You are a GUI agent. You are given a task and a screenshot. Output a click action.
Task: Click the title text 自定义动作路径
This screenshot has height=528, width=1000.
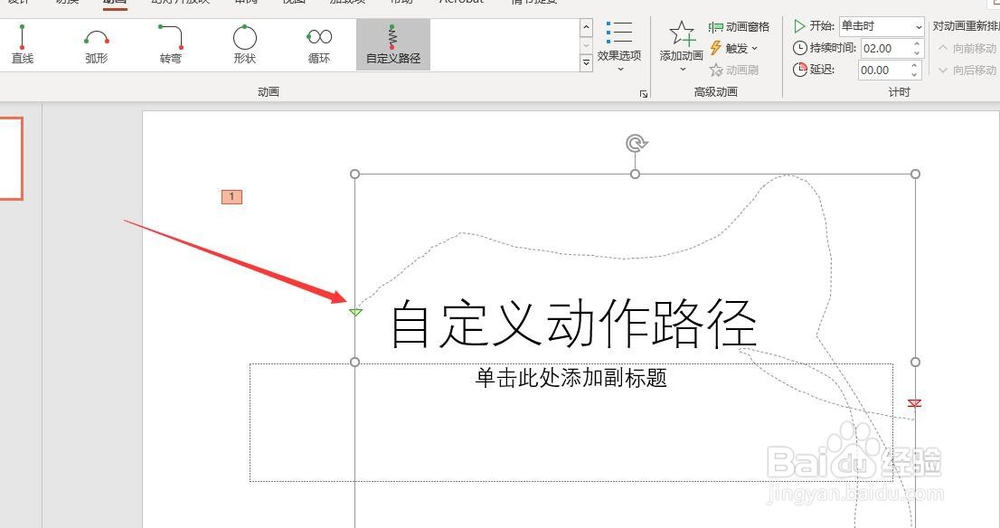pyautogui.click(x=573, y=324)
